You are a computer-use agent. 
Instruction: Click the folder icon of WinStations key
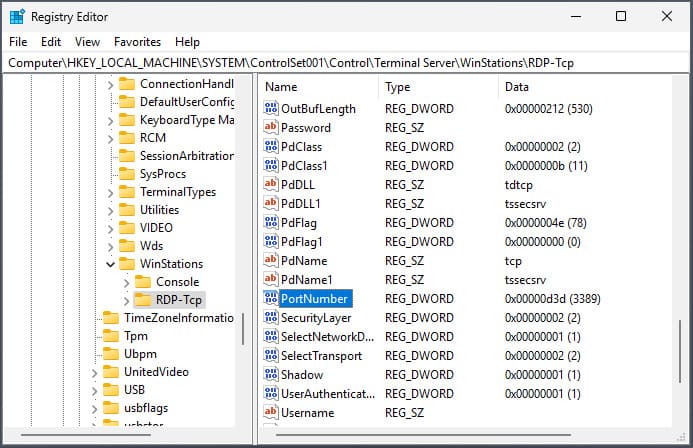127,263
